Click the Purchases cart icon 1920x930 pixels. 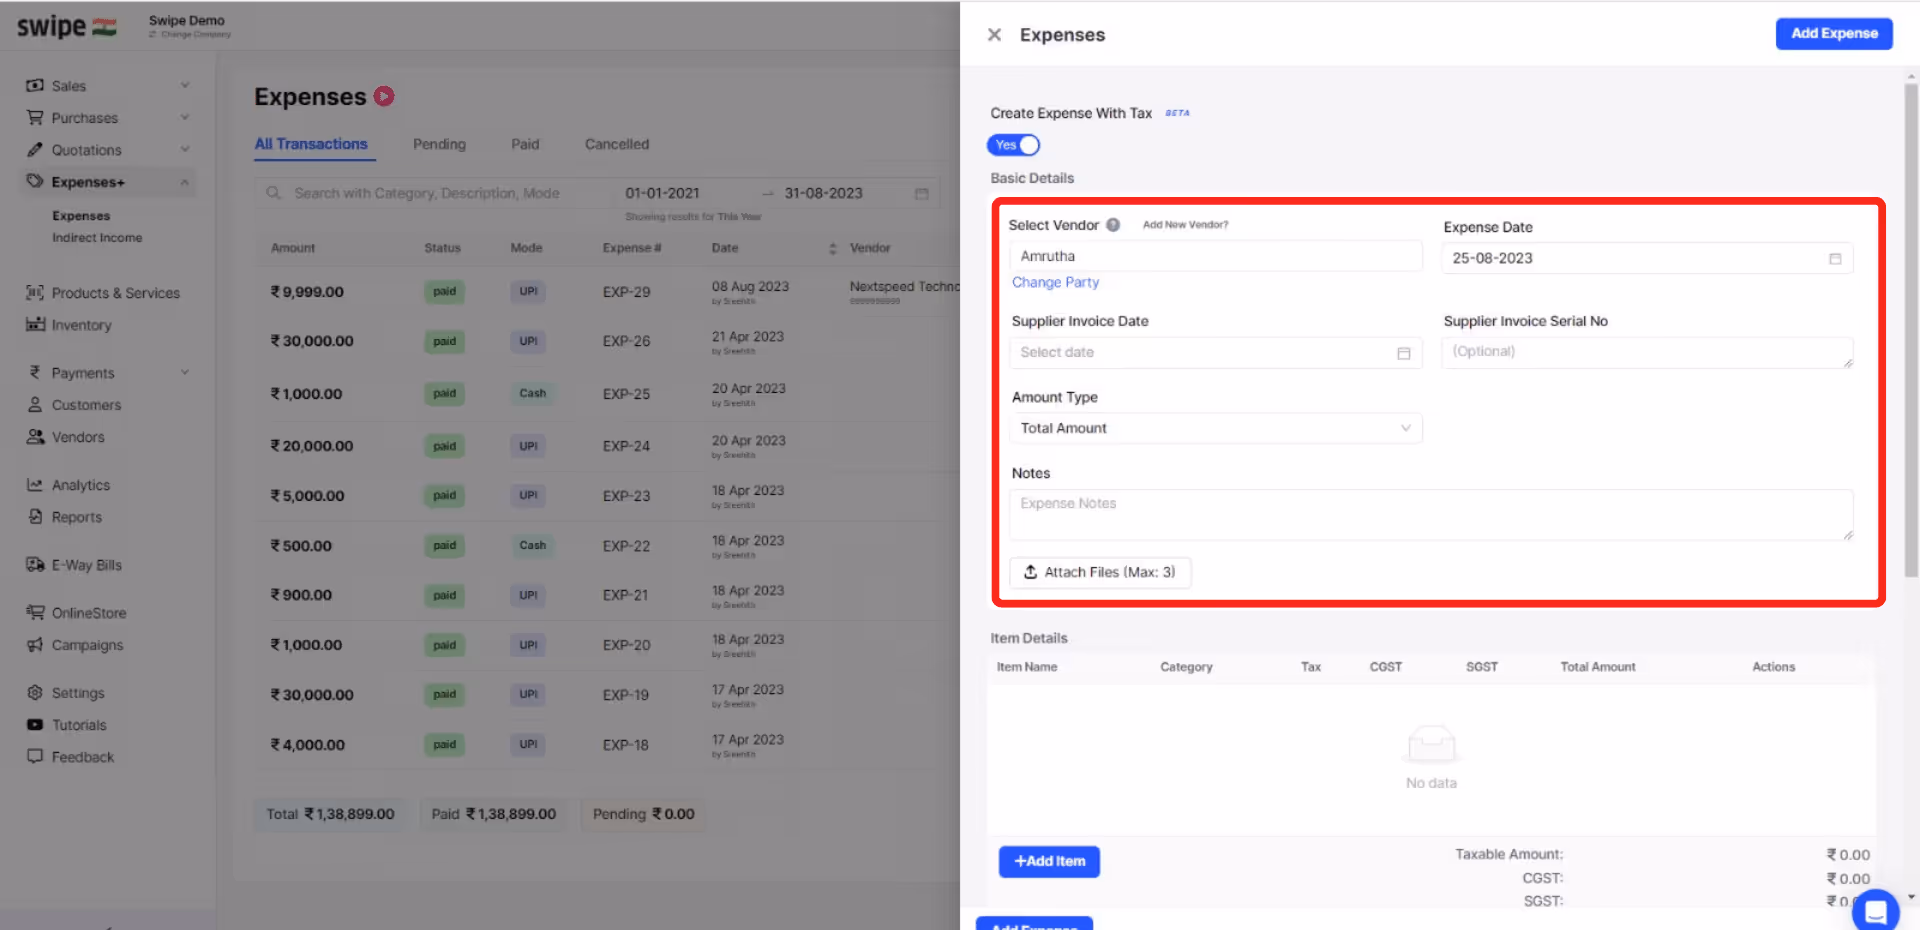pos(35,118)
